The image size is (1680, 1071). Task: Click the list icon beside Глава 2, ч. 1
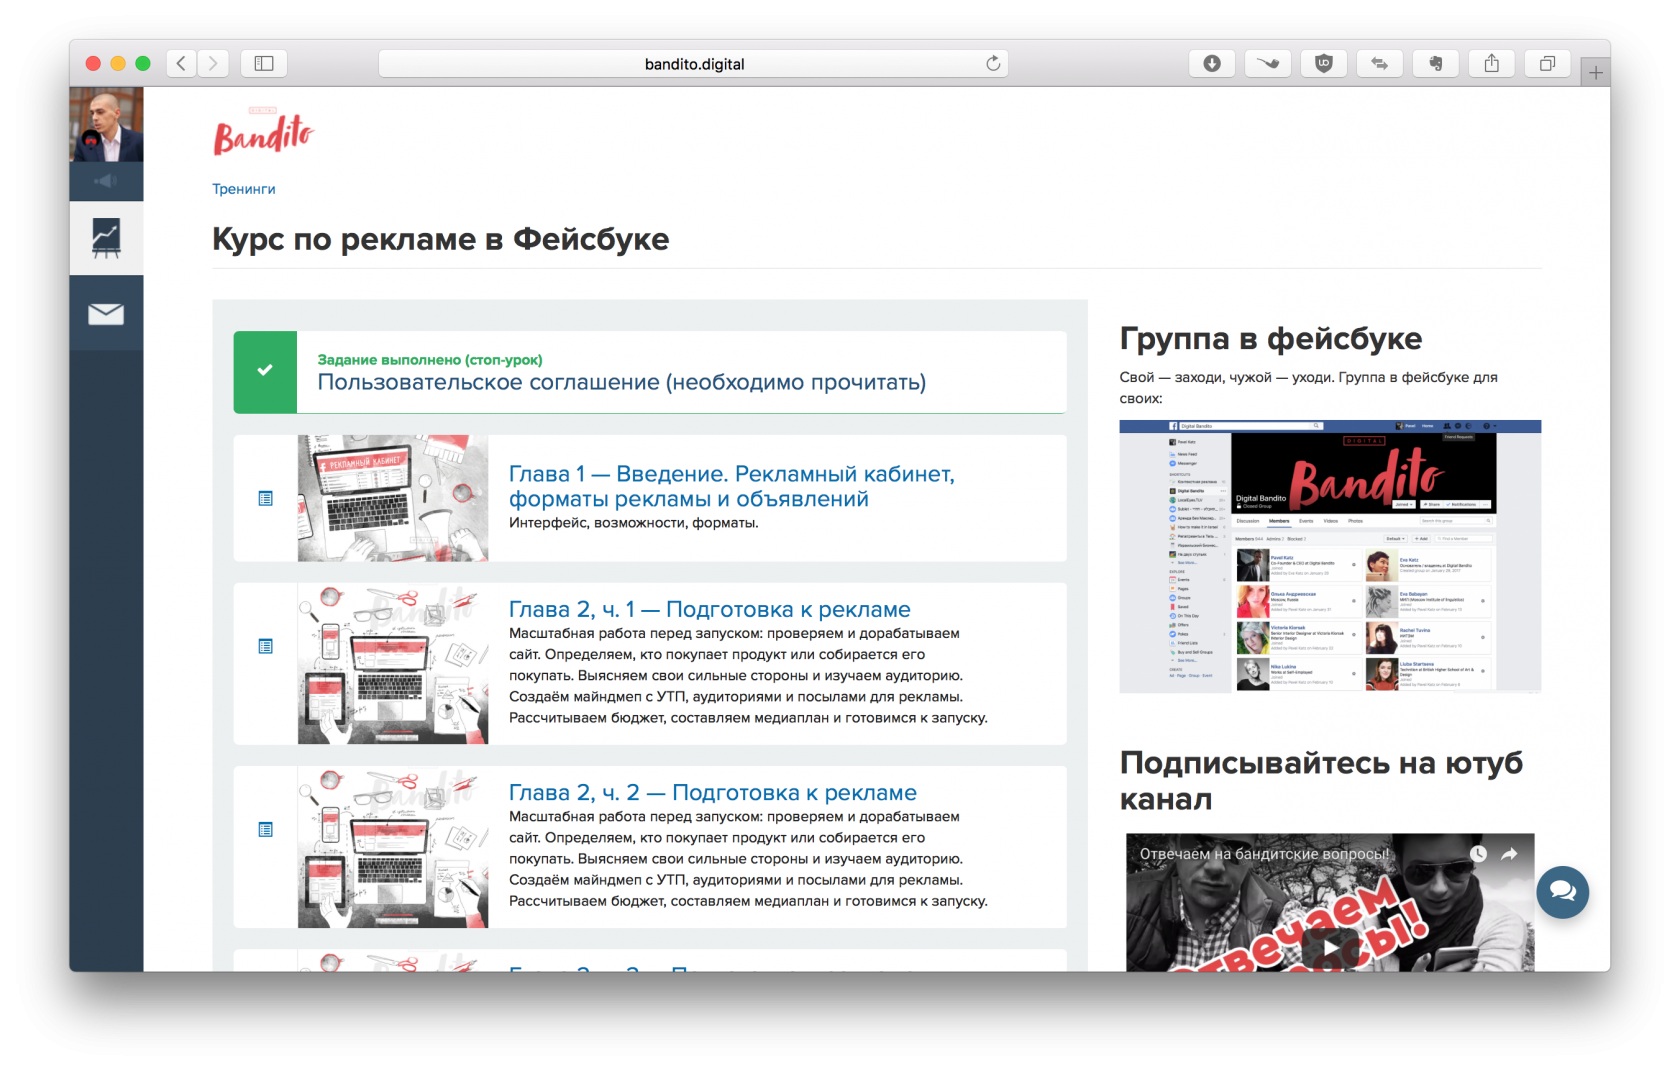tap(265, 646)
